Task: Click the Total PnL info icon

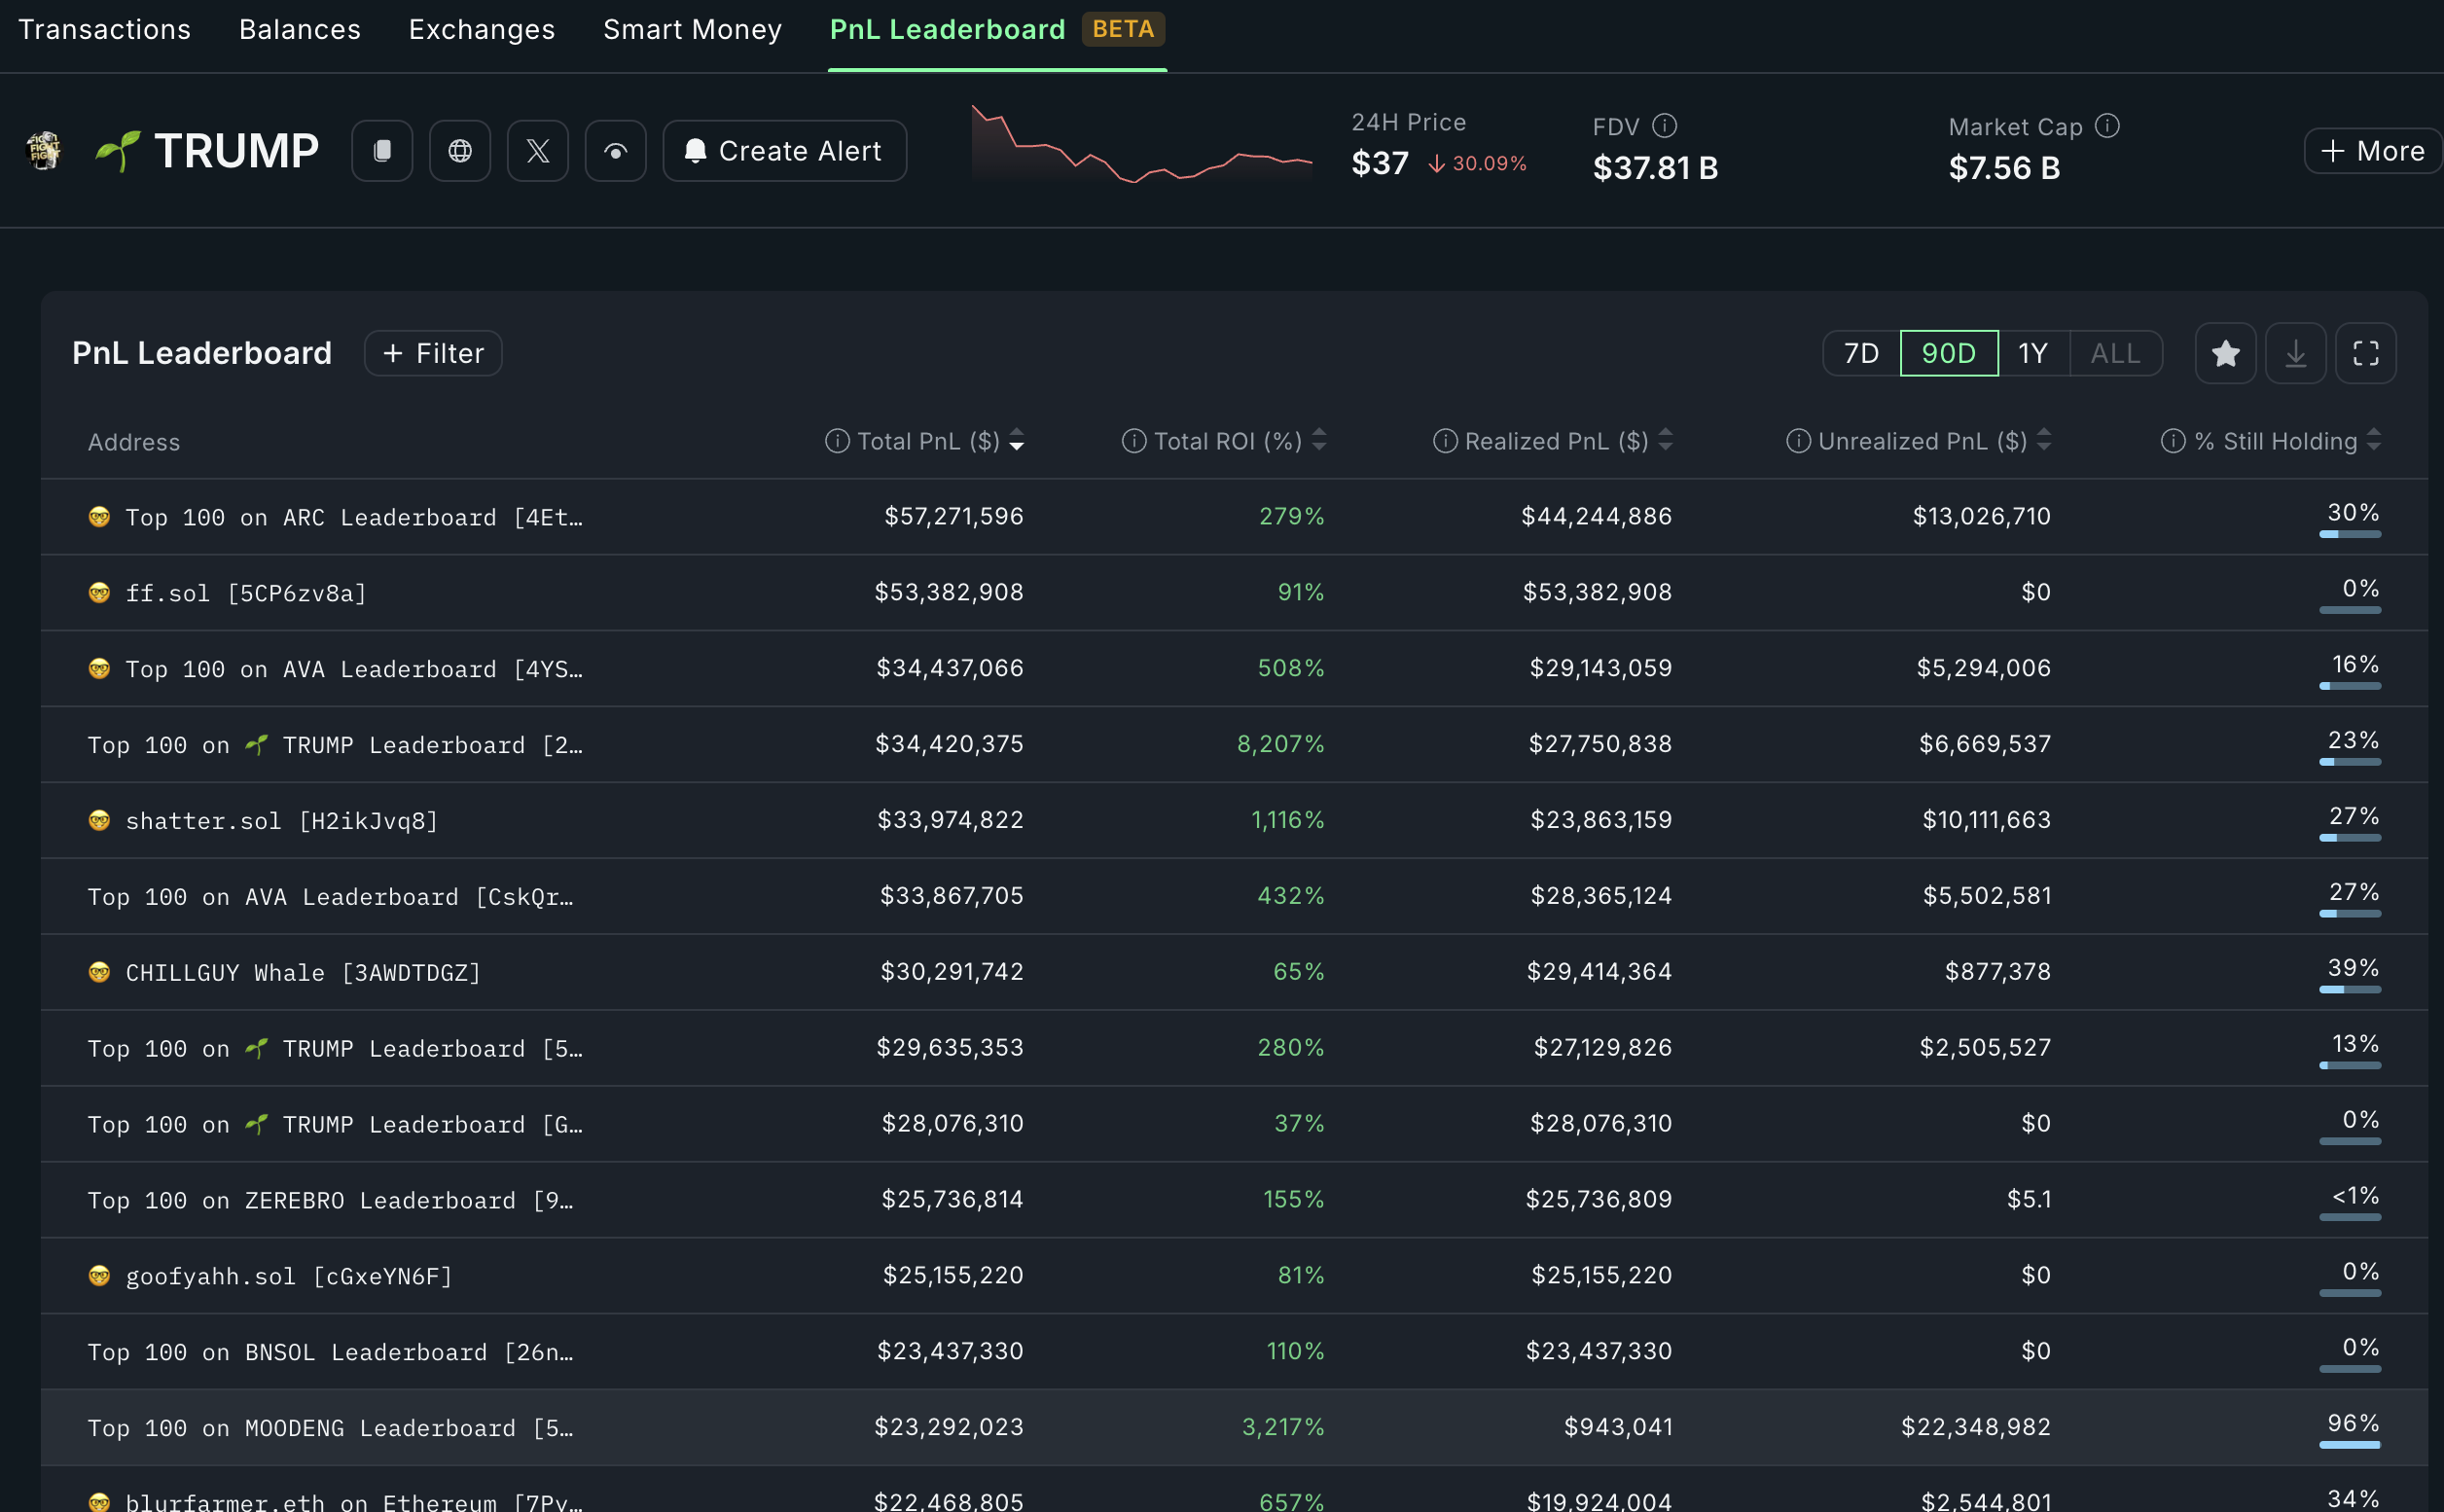Action: pos(837,441)
